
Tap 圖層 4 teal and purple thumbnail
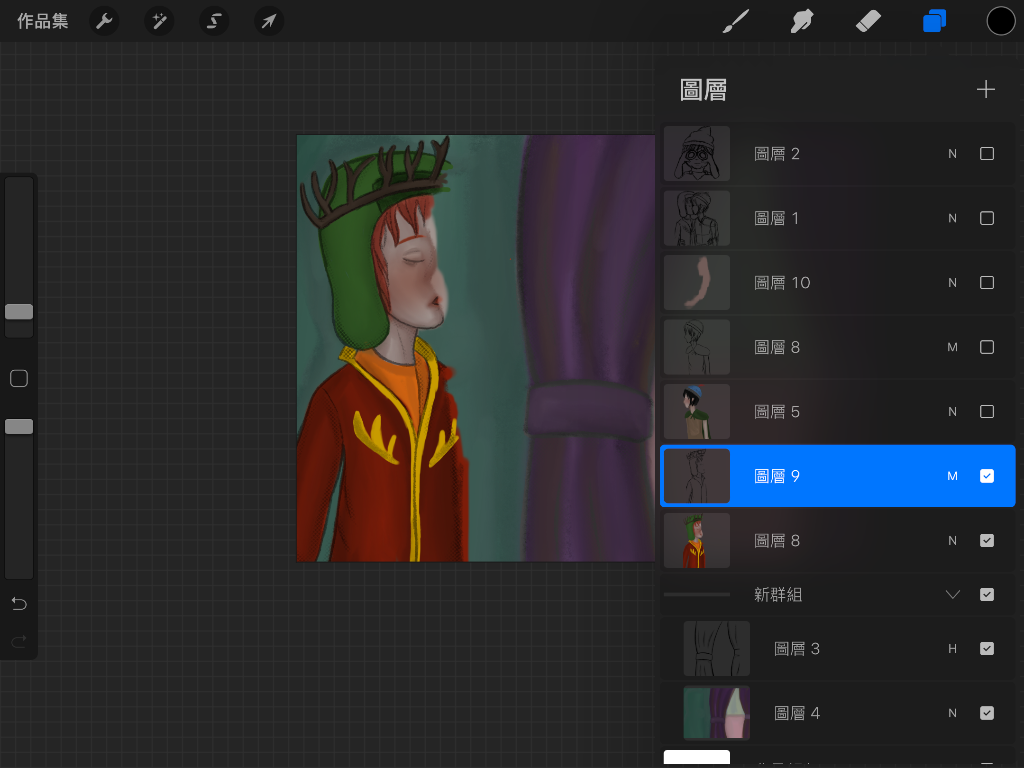716,713
